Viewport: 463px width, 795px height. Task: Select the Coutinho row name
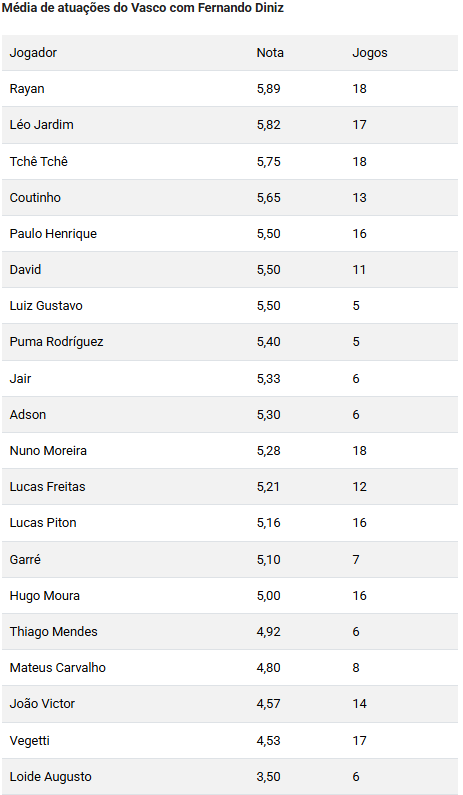[35, 198]
